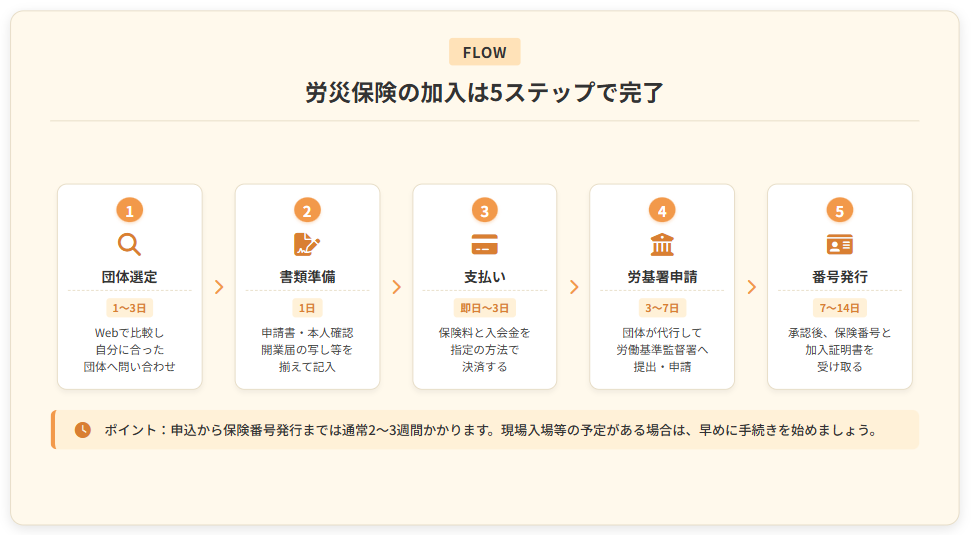This screenshot has width=971, height=535.
Task: Click the heading 労災保険の加入は5ステップで完了
Action: click(485, 93)
